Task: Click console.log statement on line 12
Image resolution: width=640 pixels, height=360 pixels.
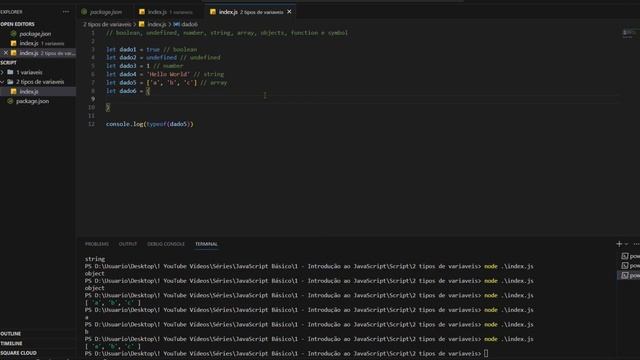Action: [149, 124]
